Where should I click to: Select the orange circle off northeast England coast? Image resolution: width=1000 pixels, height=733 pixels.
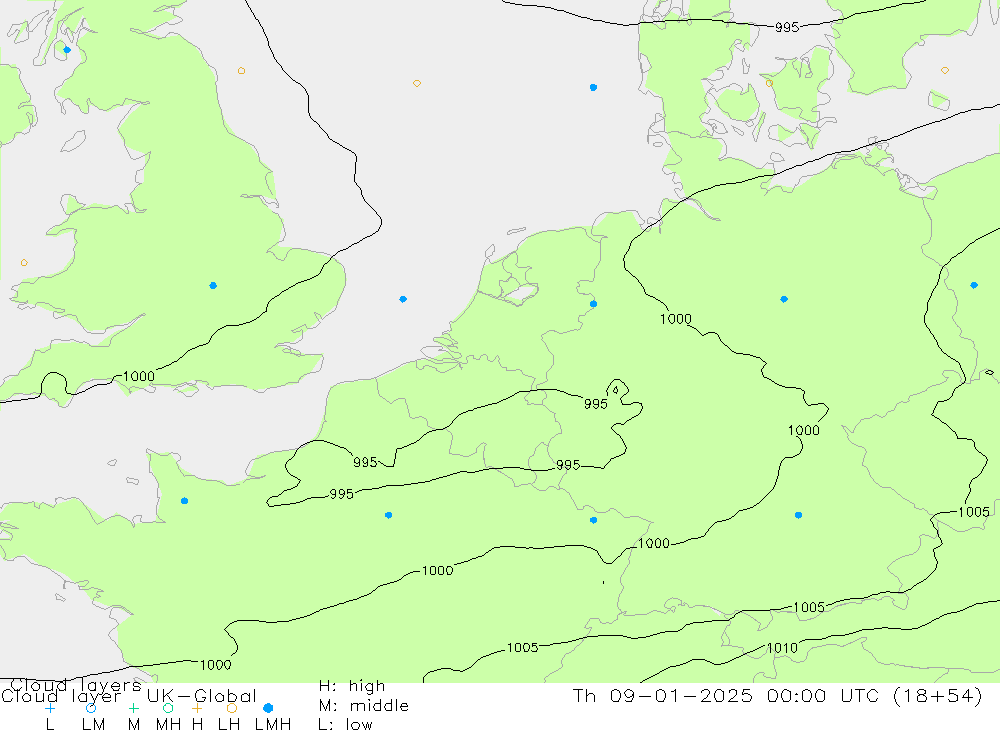(241, 71)
